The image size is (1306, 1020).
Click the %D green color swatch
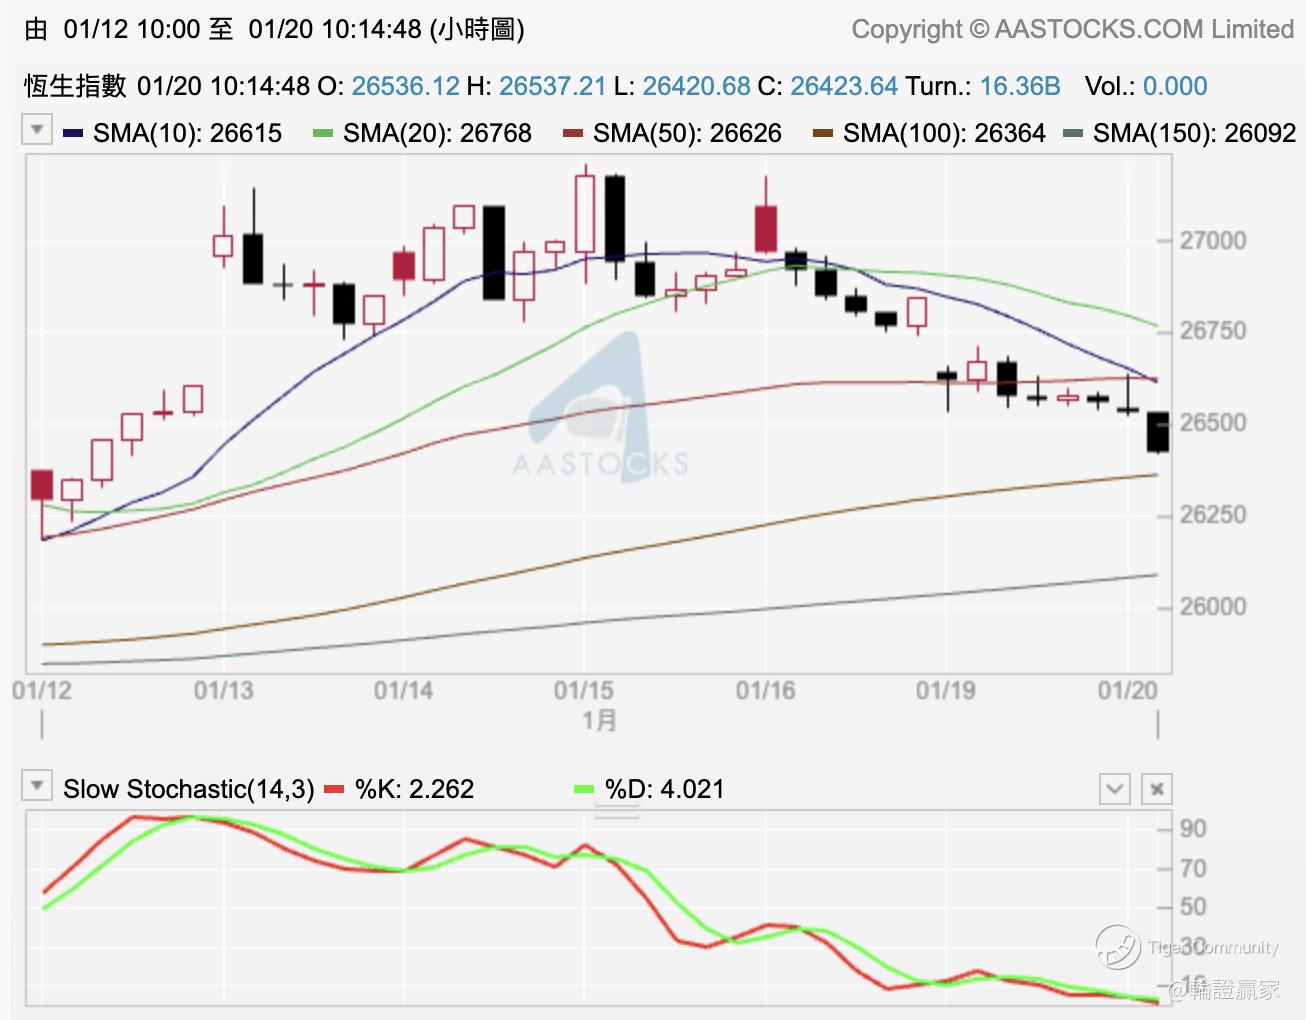584,789
